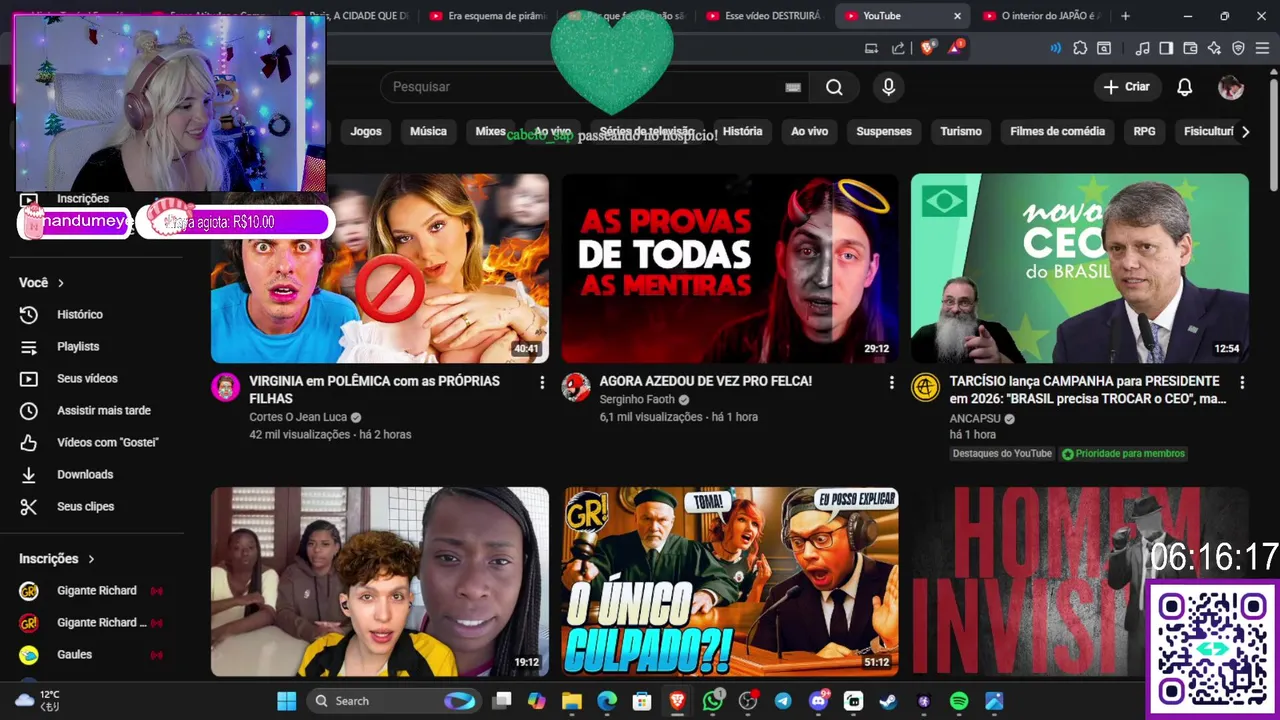Select the Música category chip
Screen dimensions: 1280x720
point(428,131)
